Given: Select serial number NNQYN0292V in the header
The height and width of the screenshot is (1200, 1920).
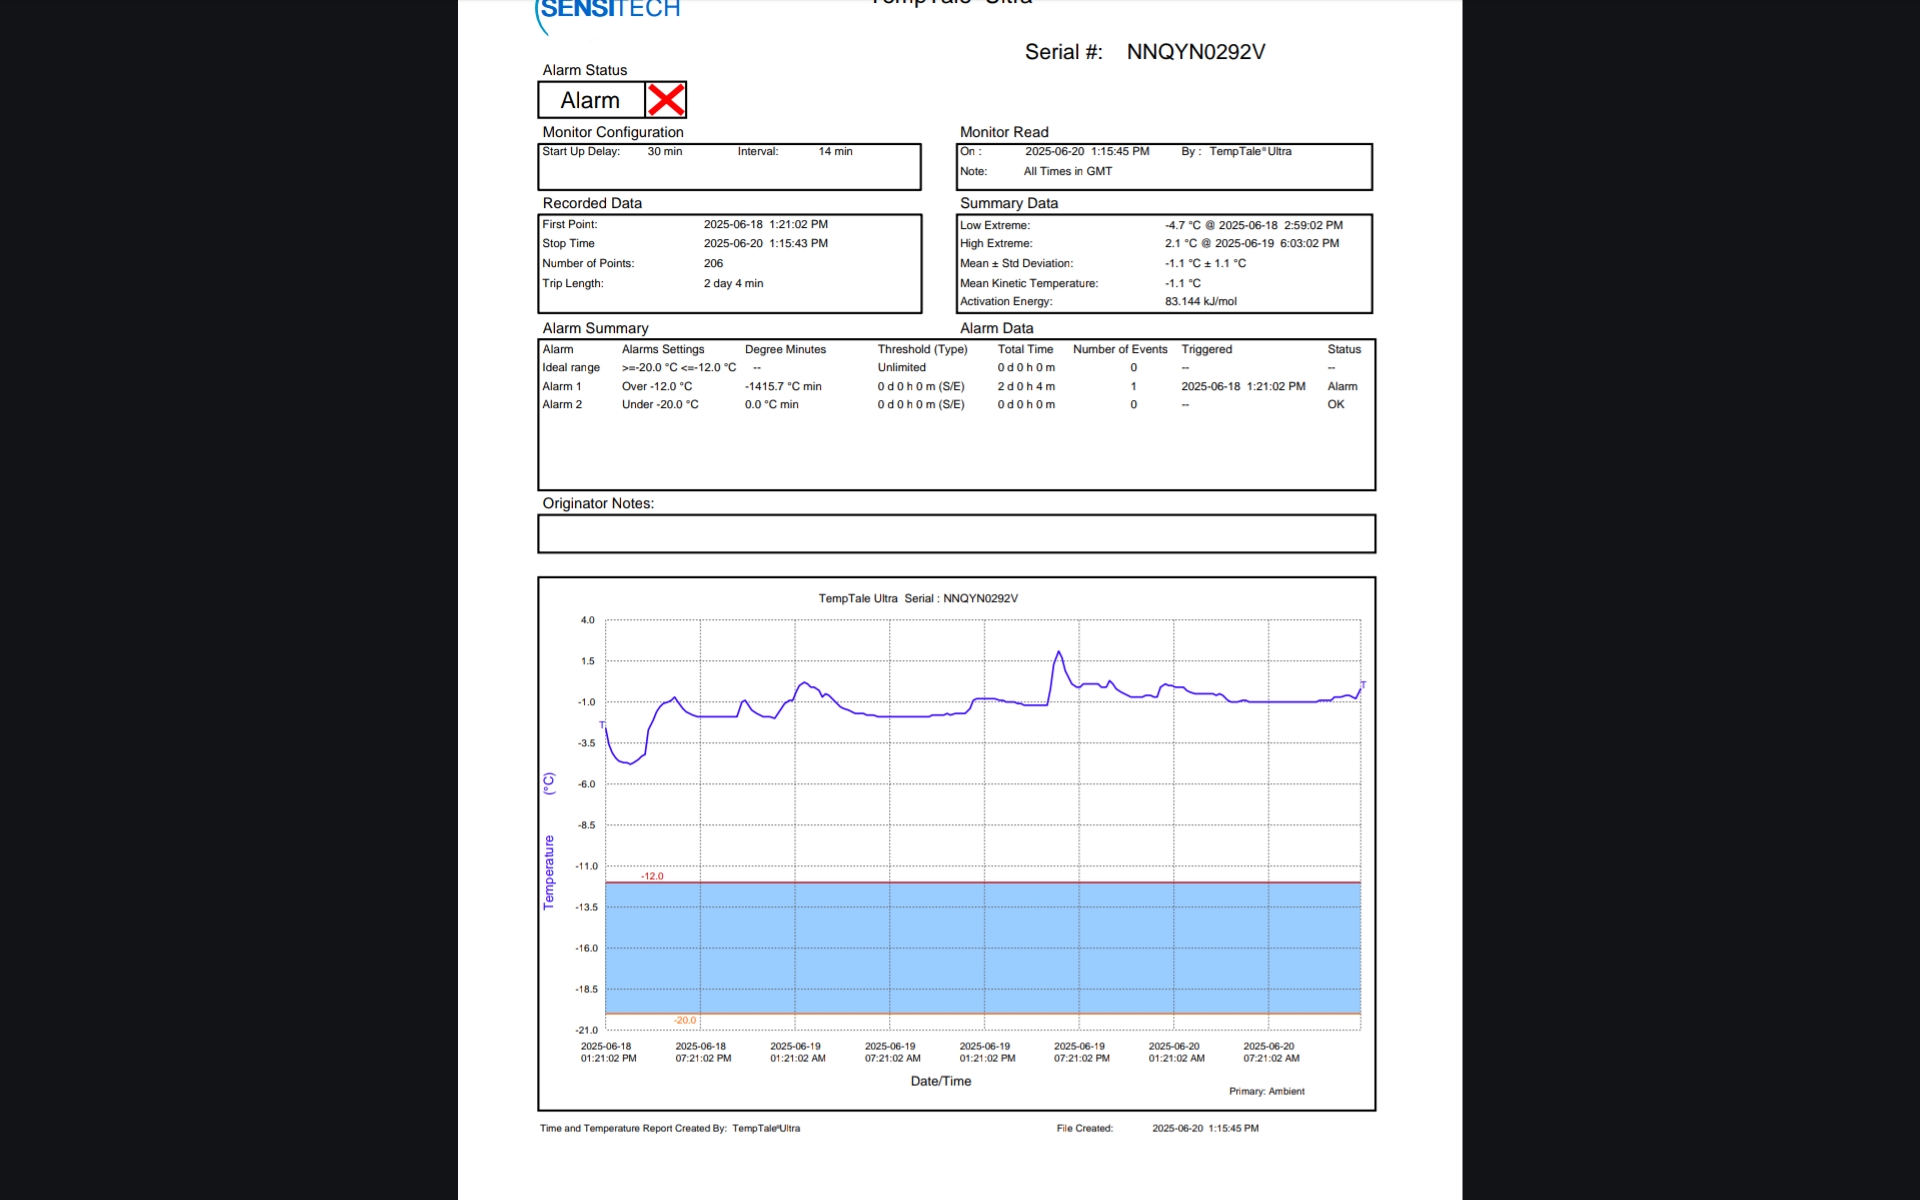Looking at the screenshot, I should (1196, 52).
